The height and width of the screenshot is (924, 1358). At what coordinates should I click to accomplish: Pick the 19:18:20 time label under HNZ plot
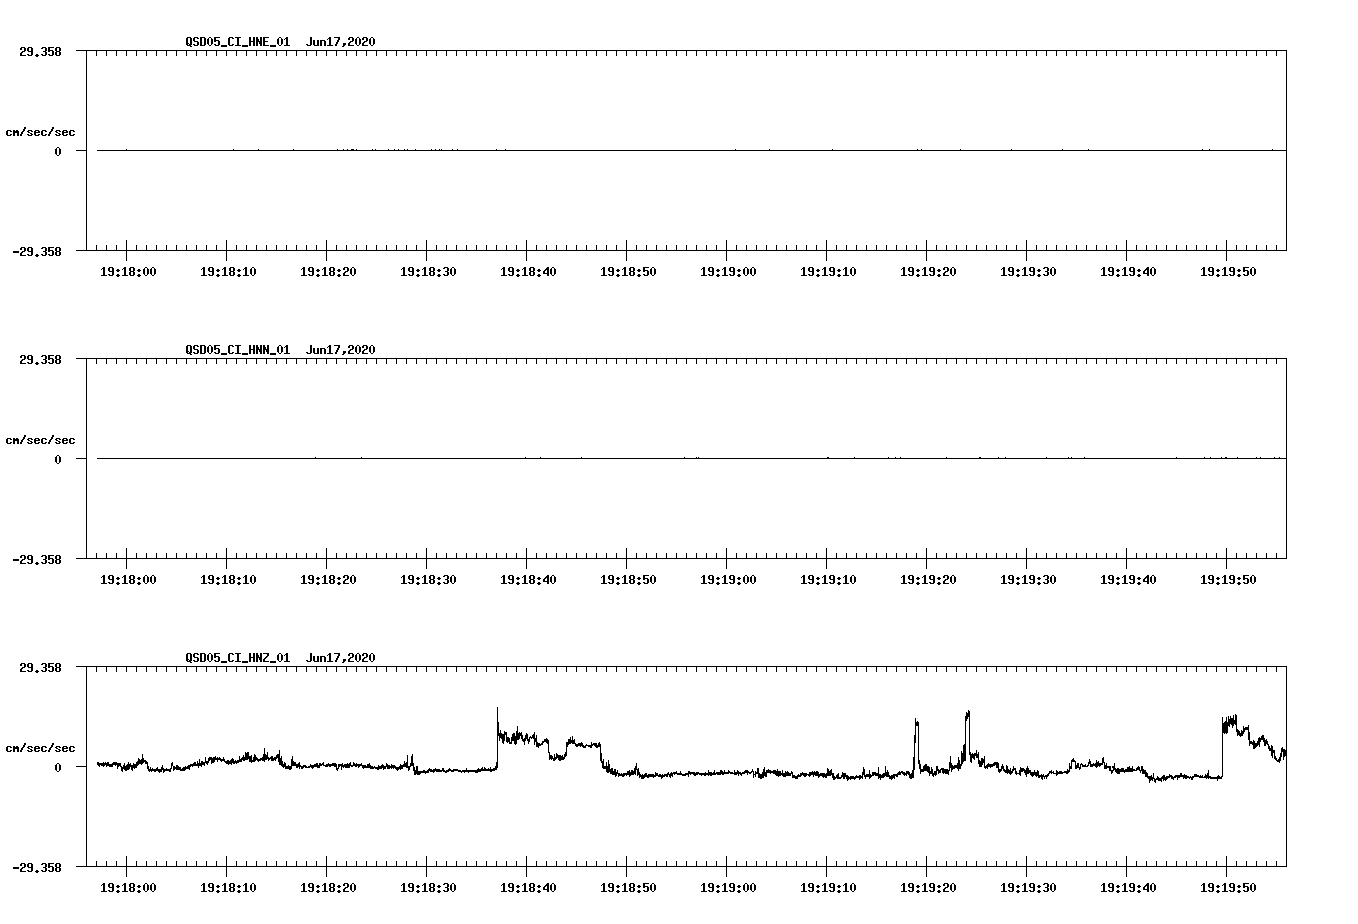click(328, 887)
